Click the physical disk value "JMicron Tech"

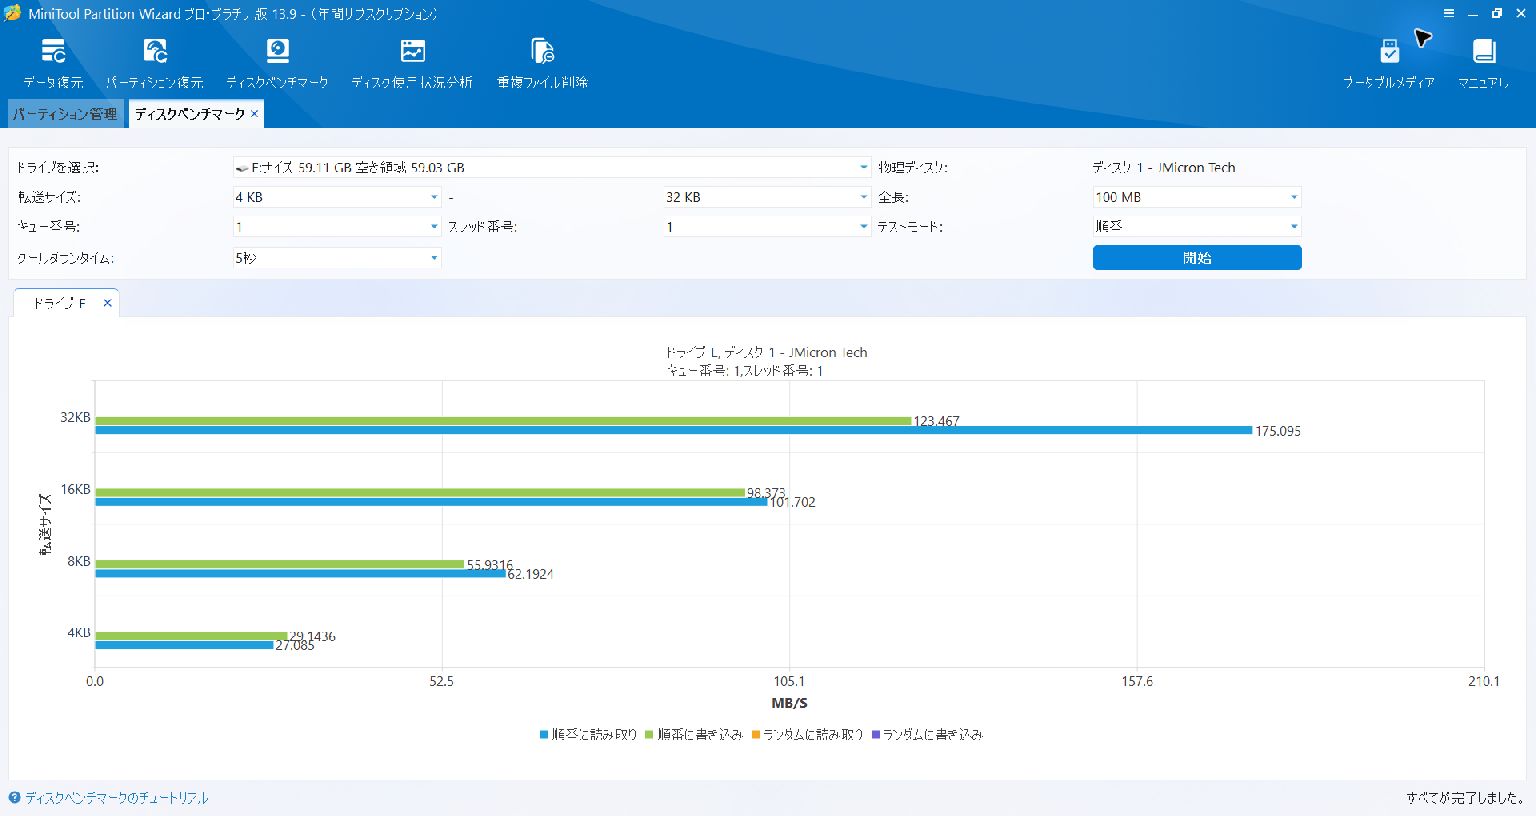(x=1197, y=168)
